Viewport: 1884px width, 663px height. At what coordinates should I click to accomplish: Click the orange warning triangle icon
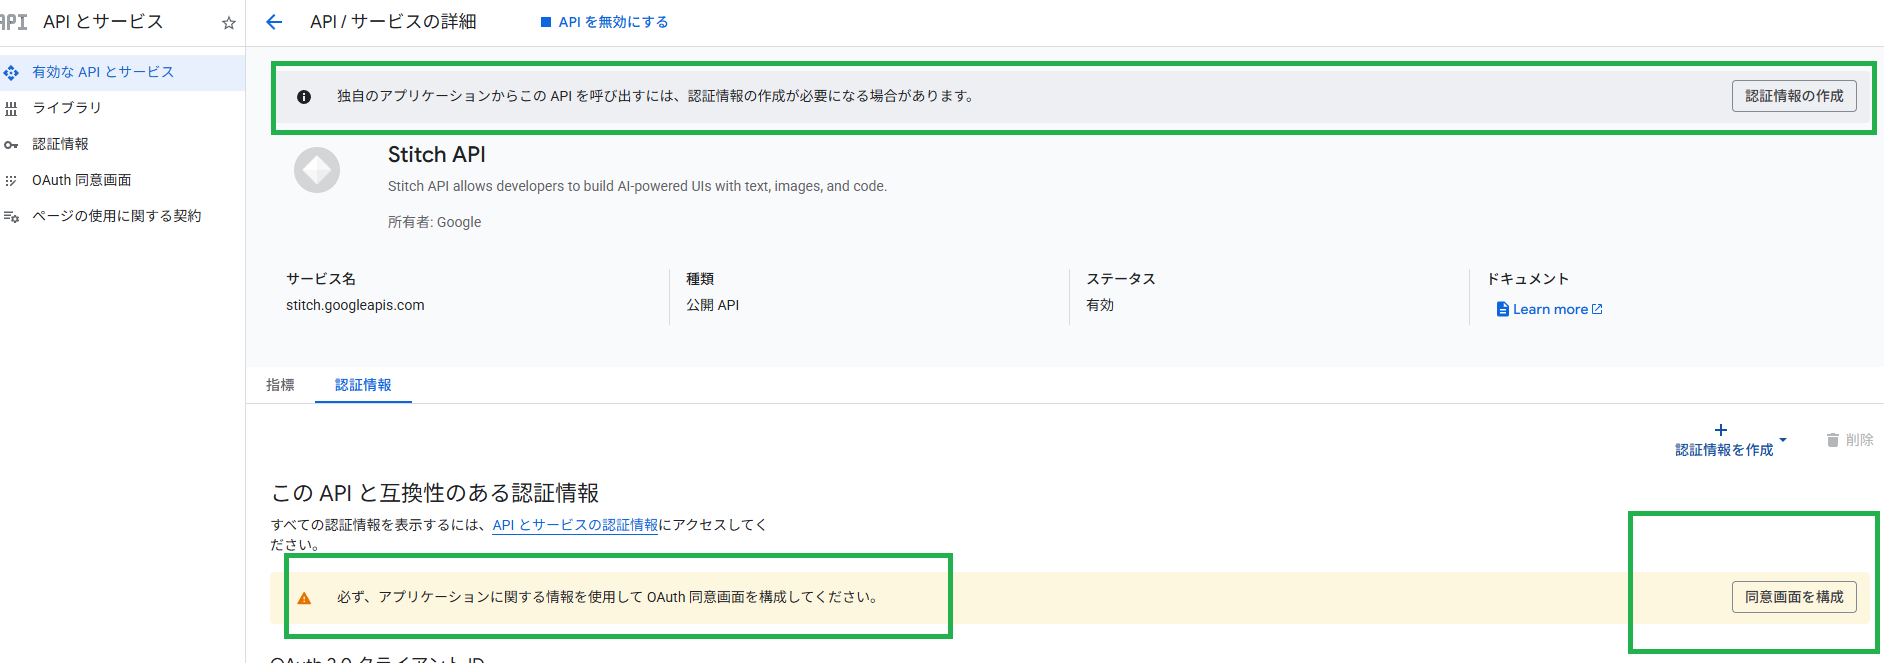[x=304, y=598]
